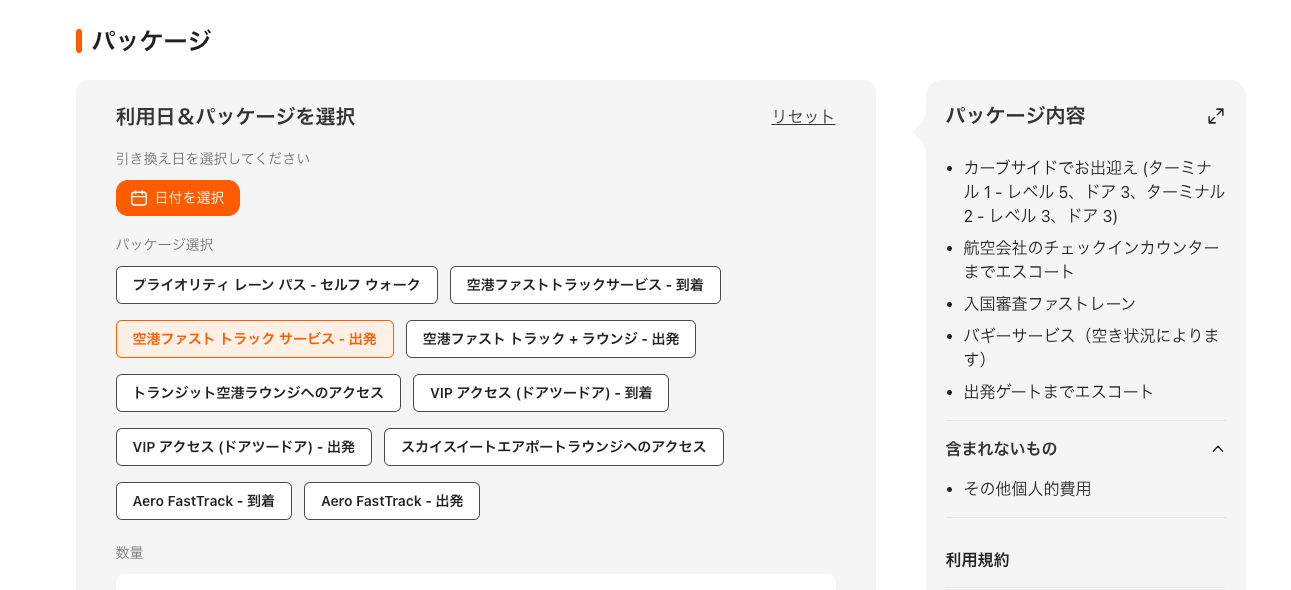Choose Aero FastTrack - 出発 package

coord(392,501)
